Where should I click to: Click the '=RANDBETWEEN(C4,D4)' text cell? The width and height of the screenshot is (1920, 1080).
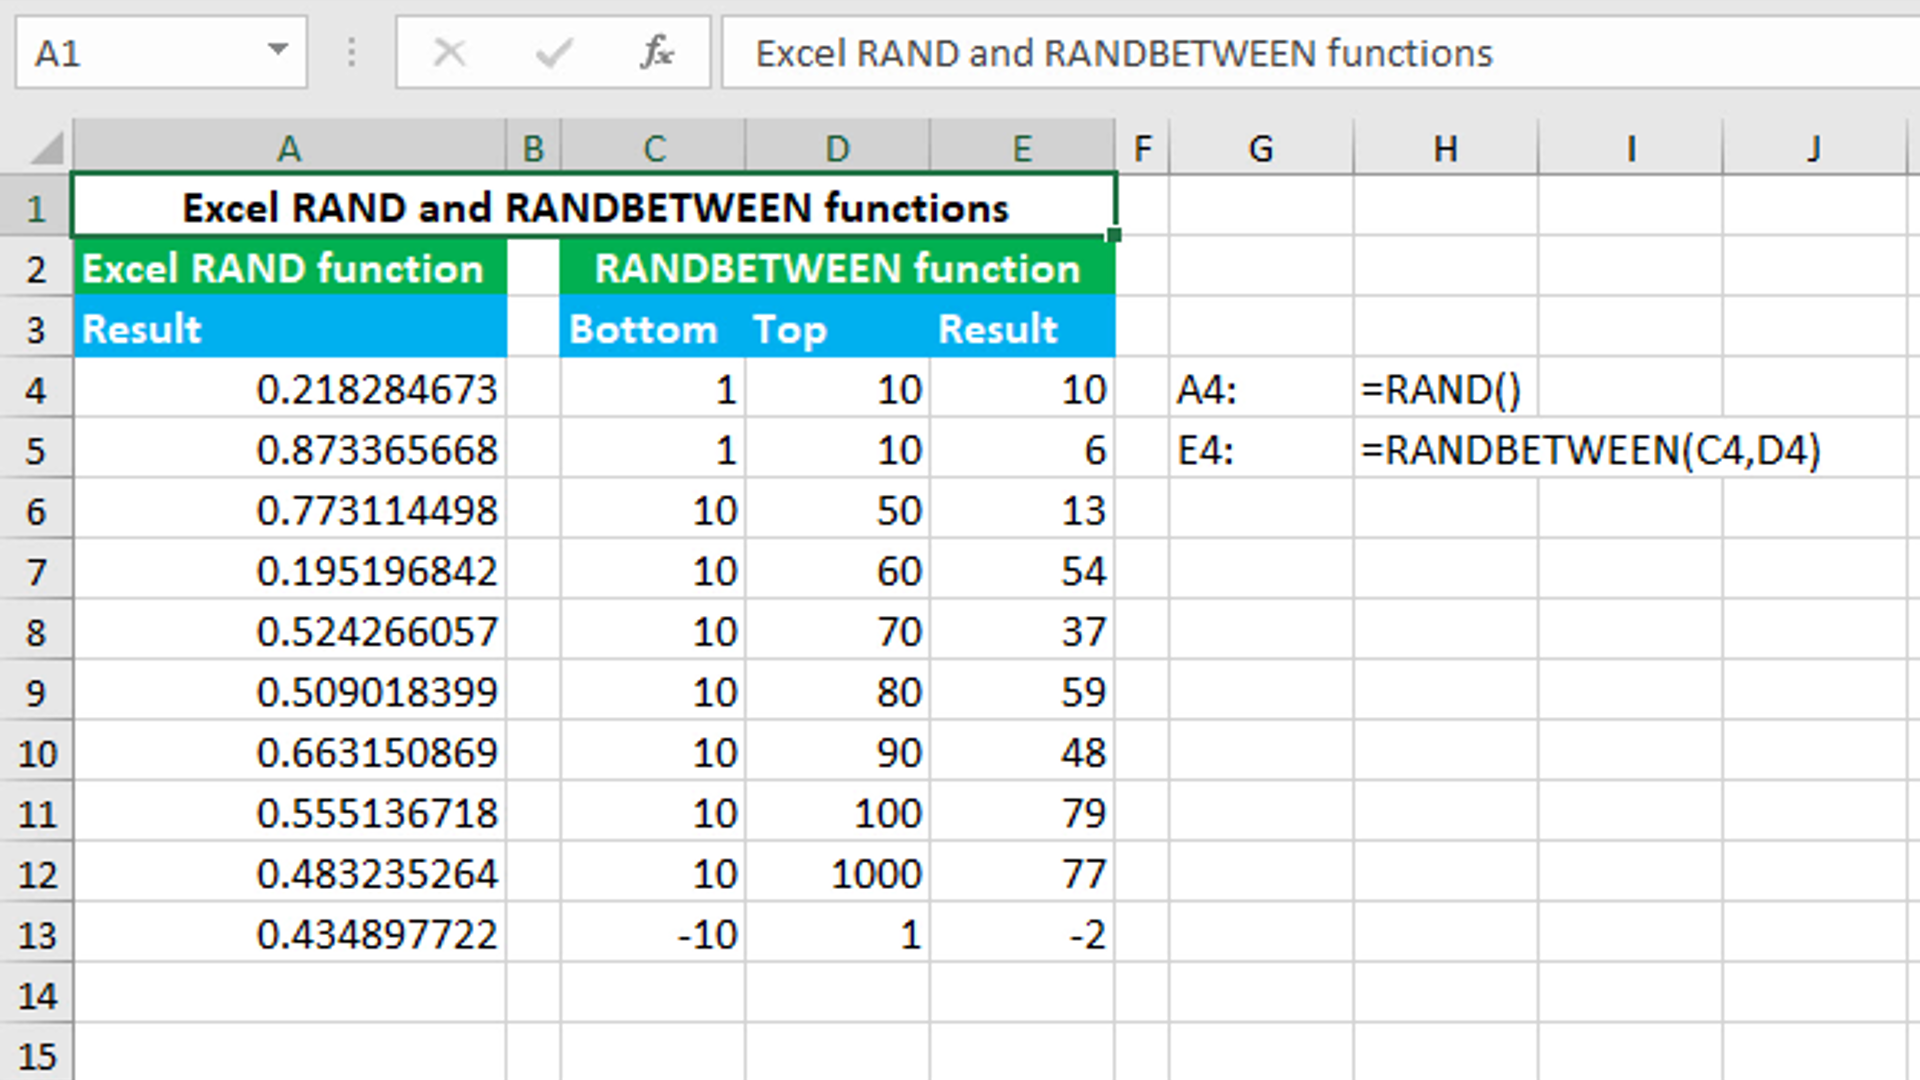[1590, 450]
